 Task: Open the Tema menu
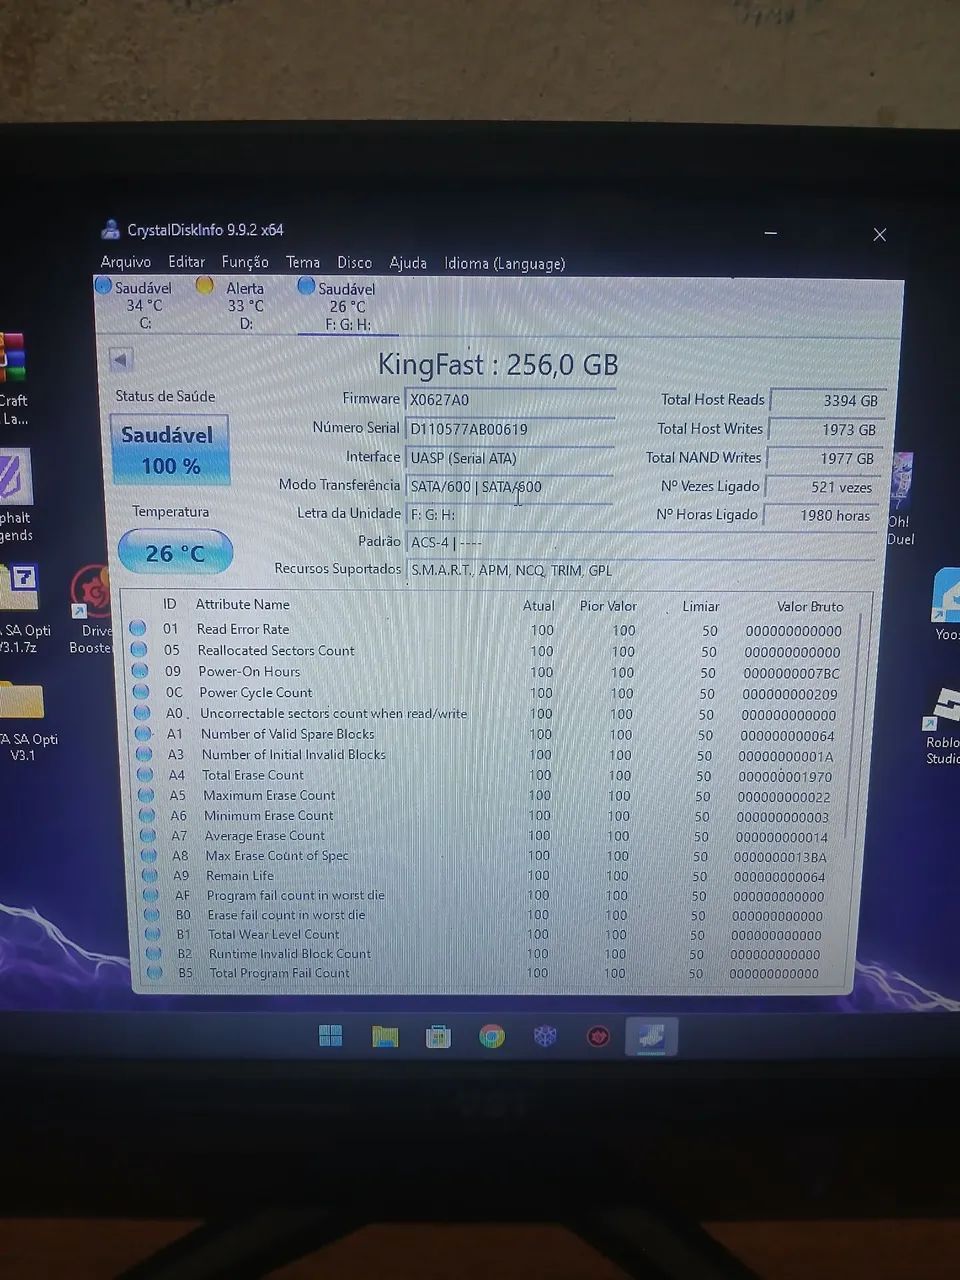coord(303,262)
